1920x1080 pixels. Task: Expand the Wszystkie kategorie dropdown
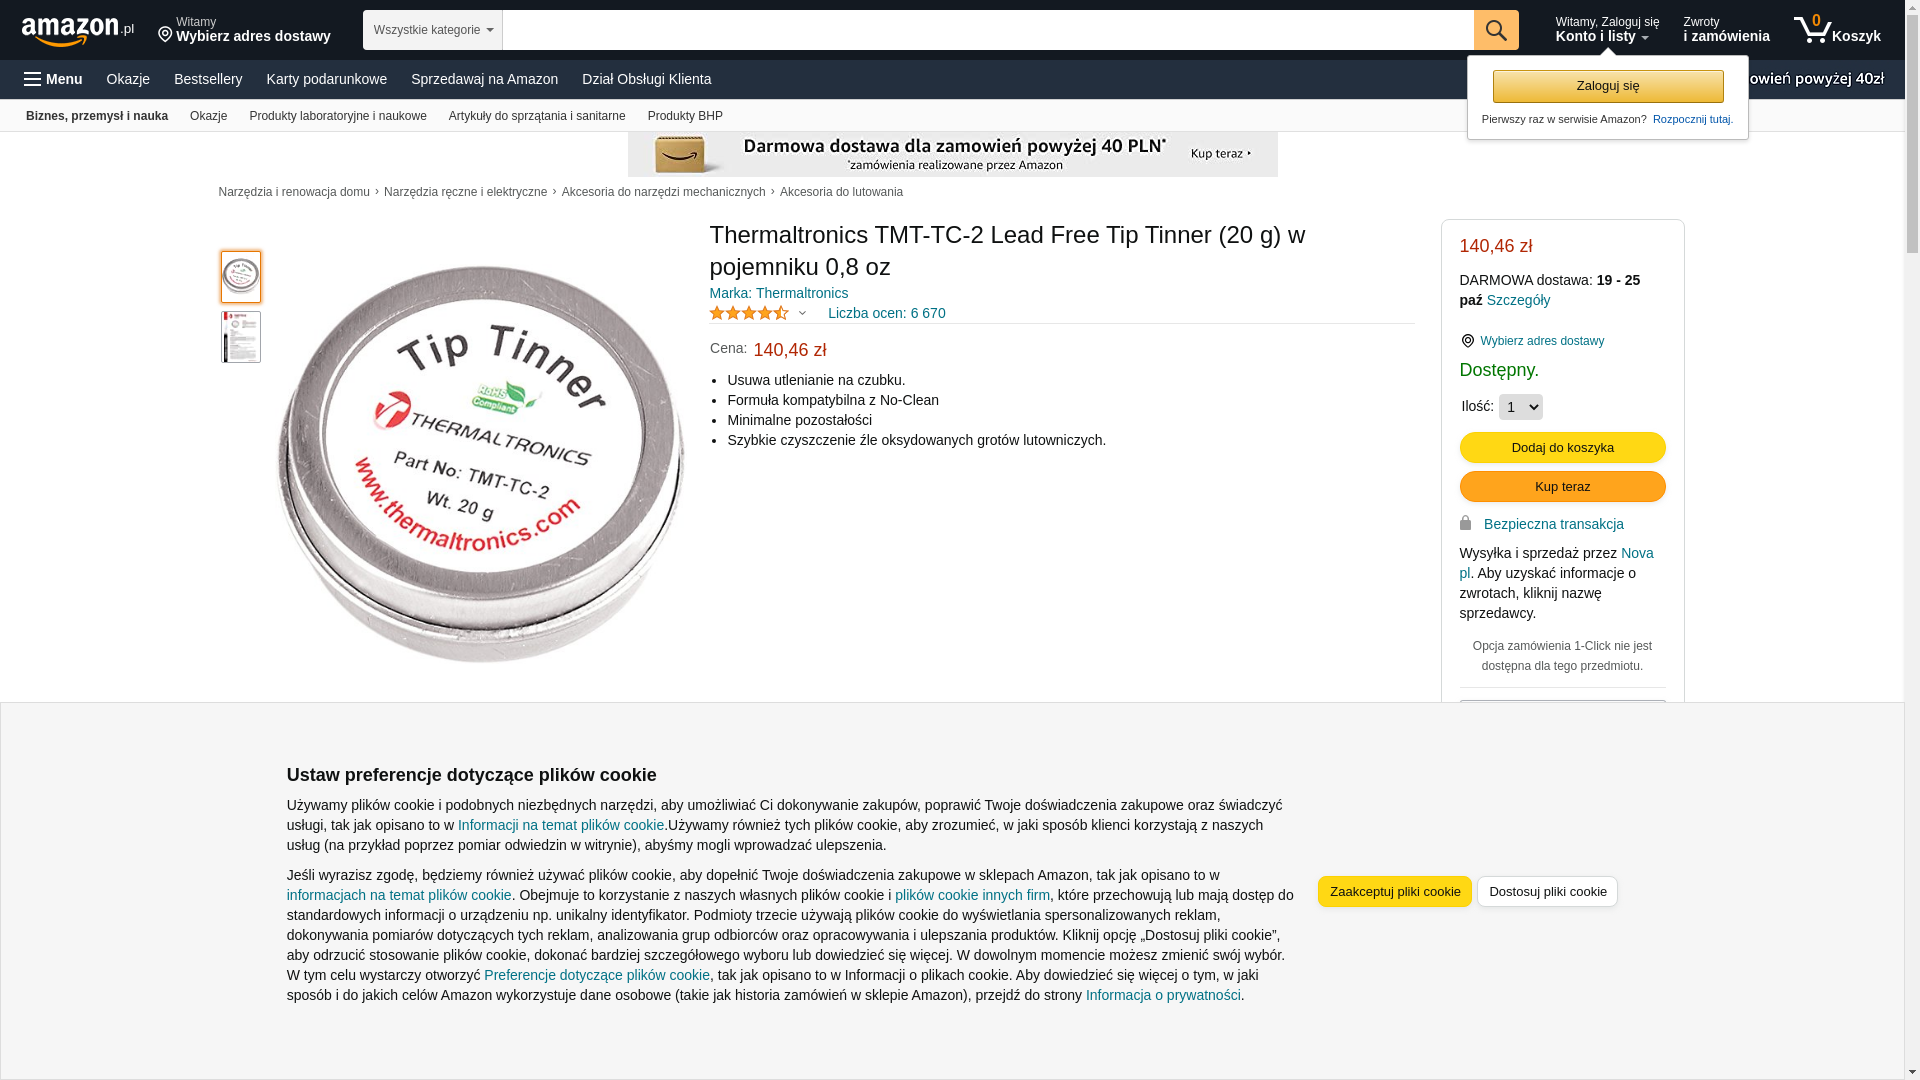pyautogui.click(x=433, y=30)
